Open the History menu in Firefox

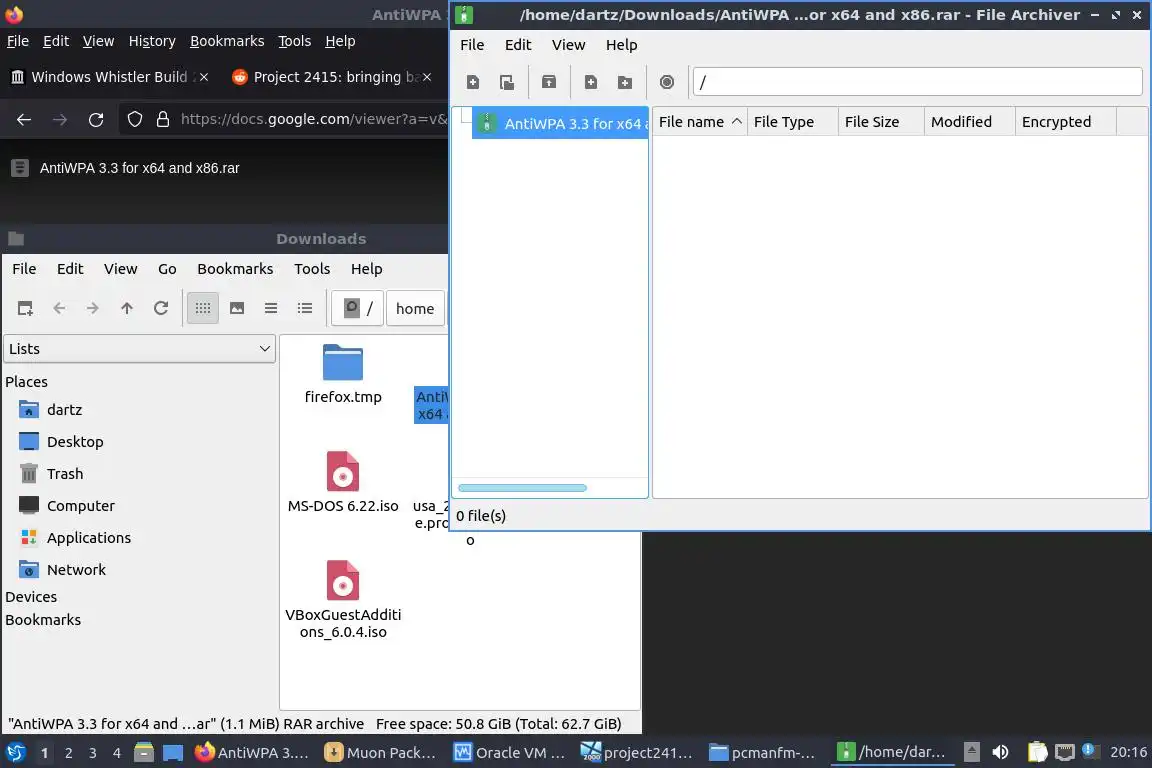click(152, 41)
